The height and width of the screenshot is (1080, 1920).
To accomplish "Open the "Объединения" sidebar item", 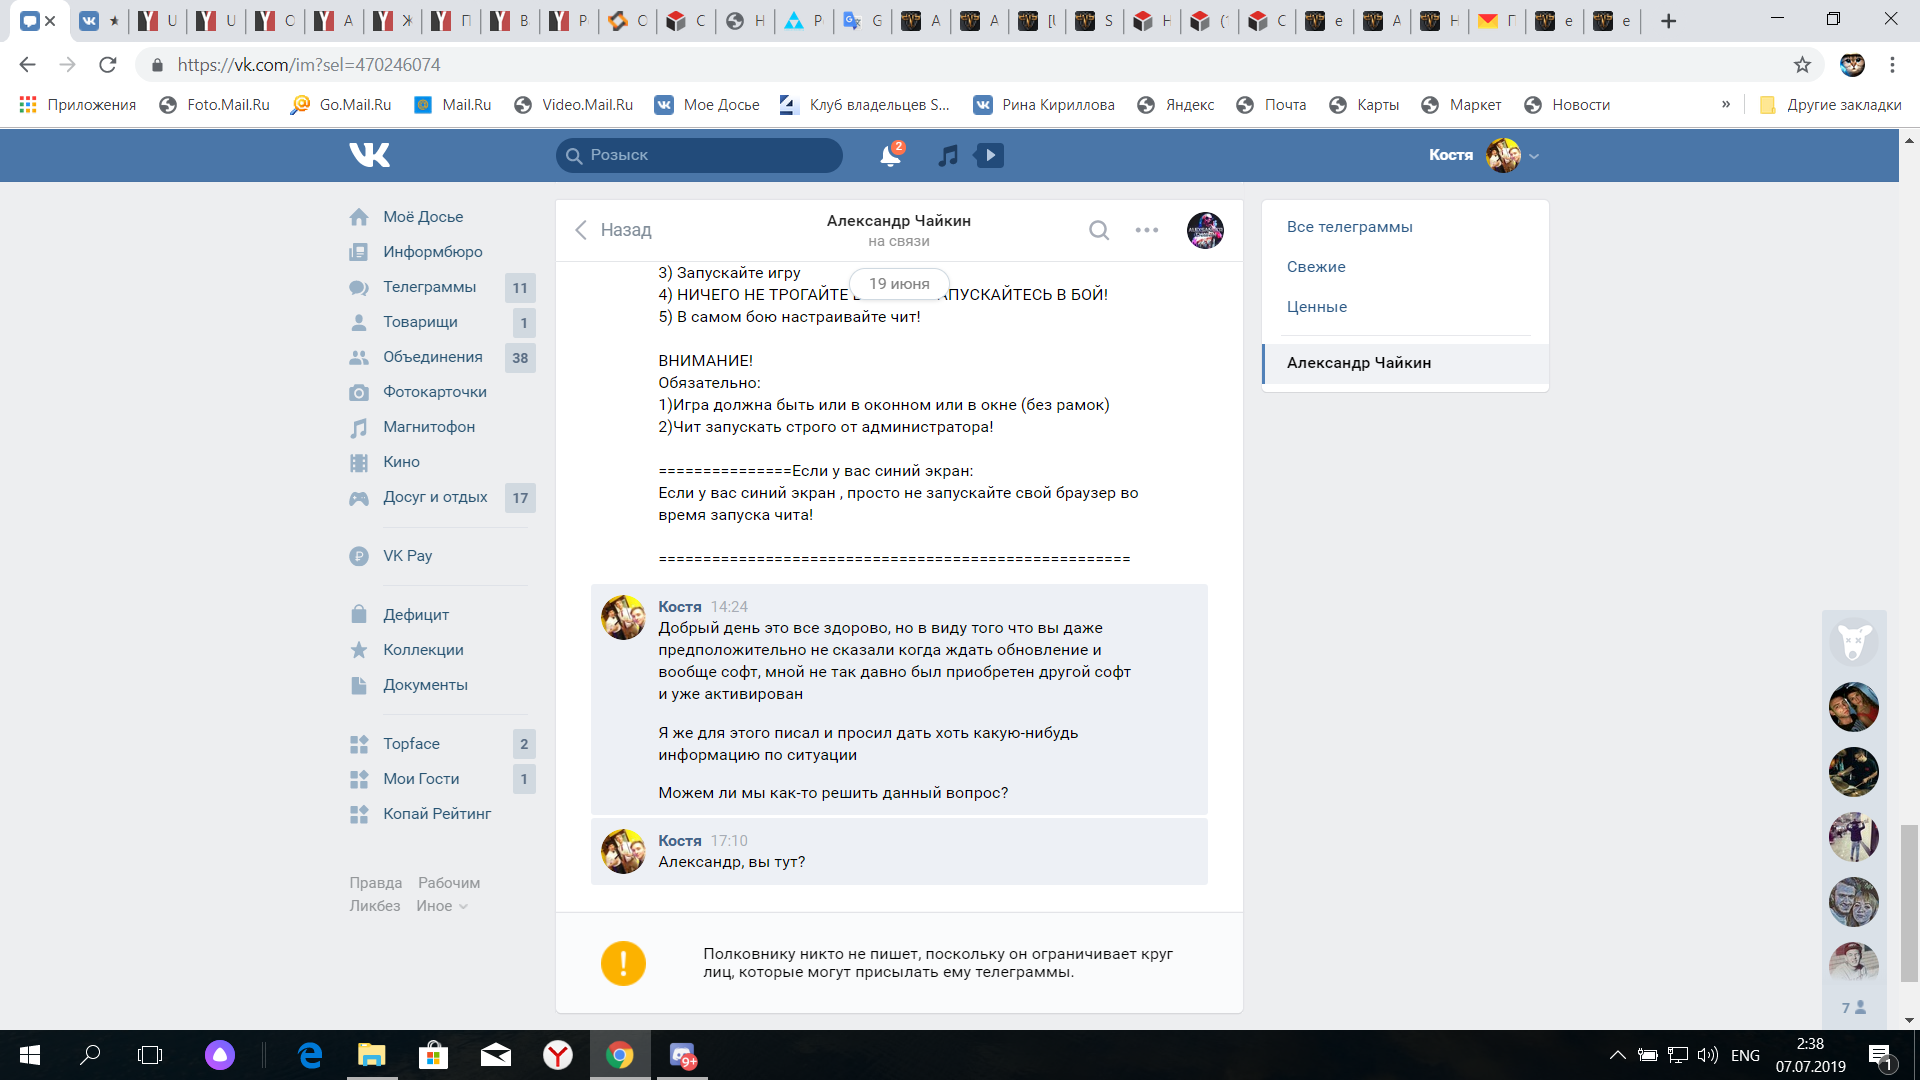I will pos(432,357).
